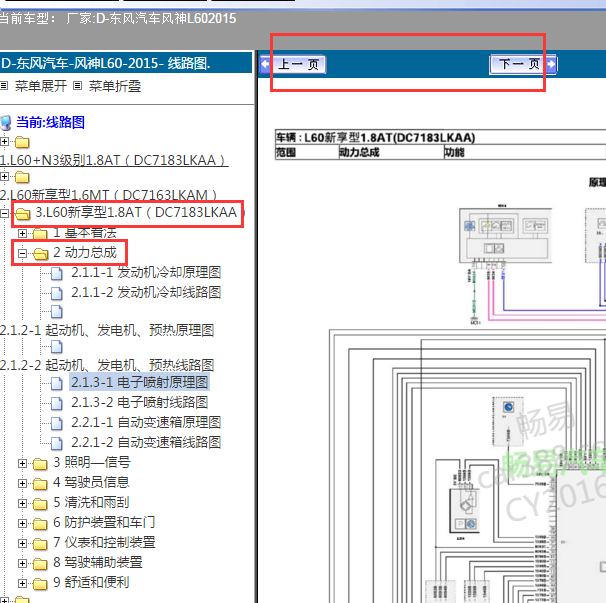
Task: Expand the 3 照明—信号 folder
Action: [22, 463]
